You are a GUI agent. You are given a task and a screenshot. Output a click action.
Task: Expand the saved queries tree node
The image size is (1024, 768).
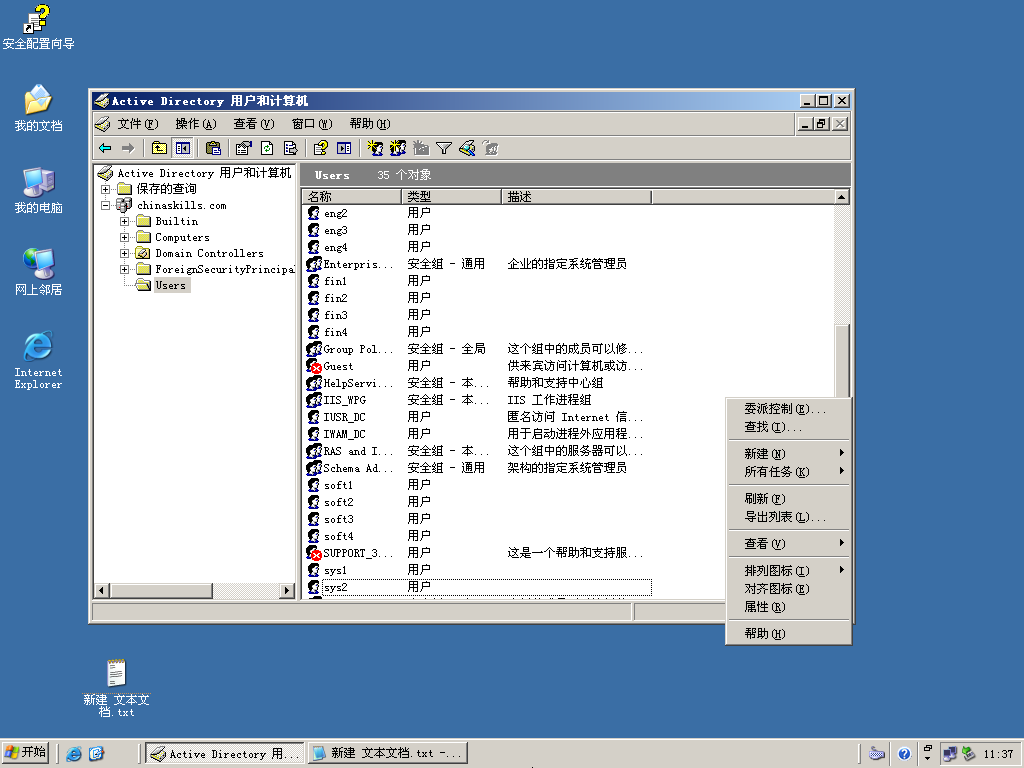tap(105, 189)
